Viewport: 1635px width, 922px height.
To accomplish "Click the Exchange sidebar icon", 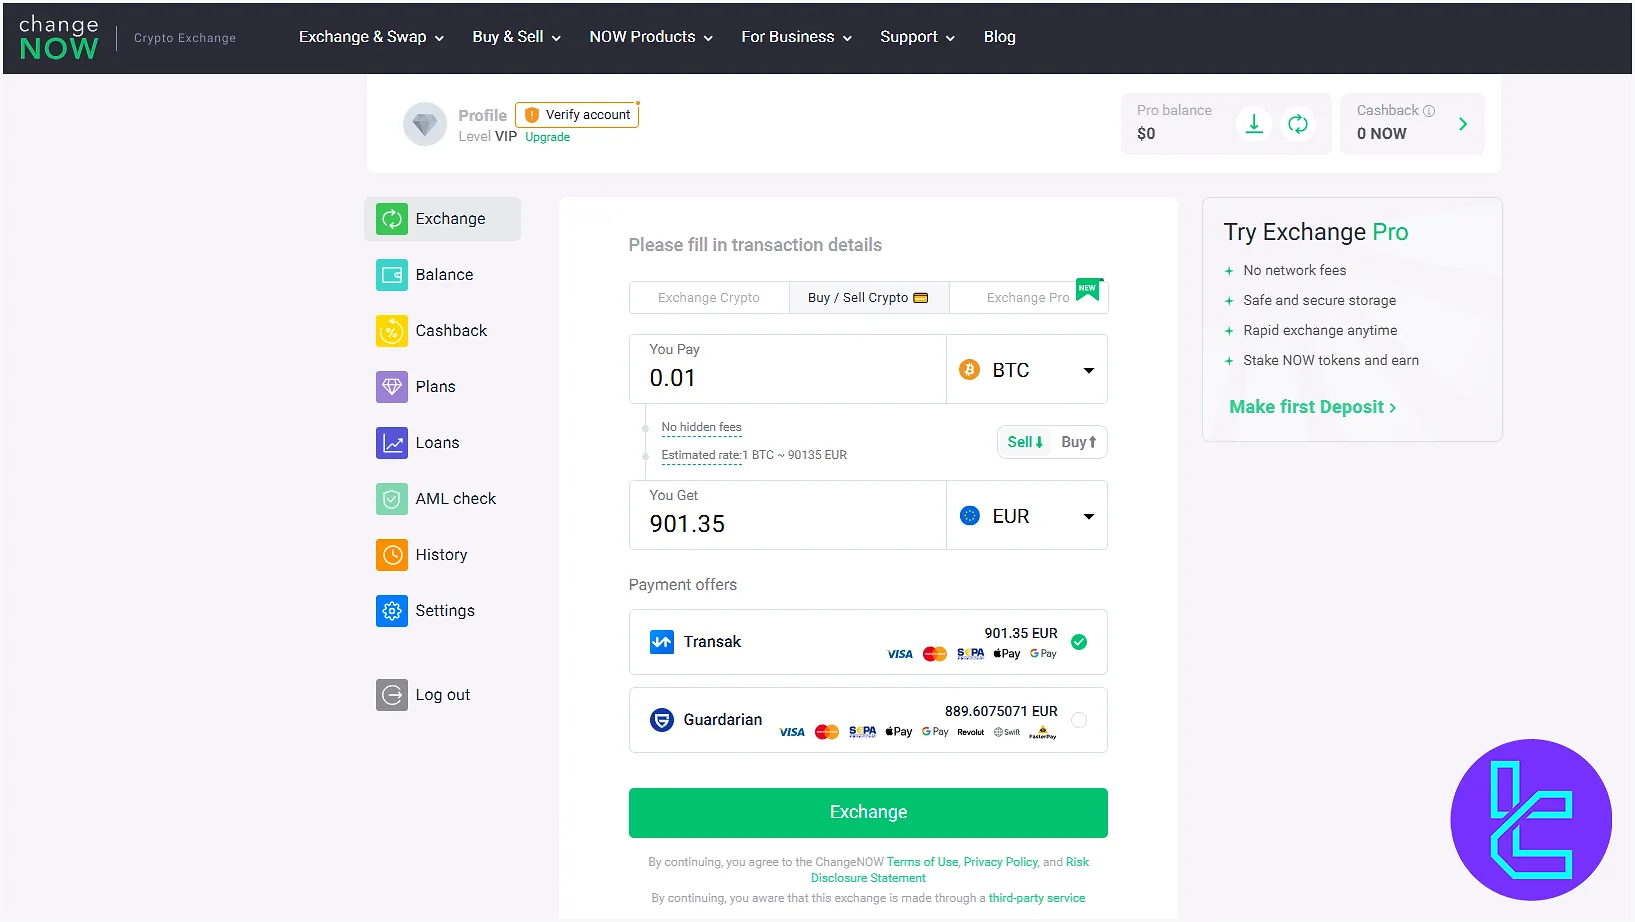I will 392,219.
